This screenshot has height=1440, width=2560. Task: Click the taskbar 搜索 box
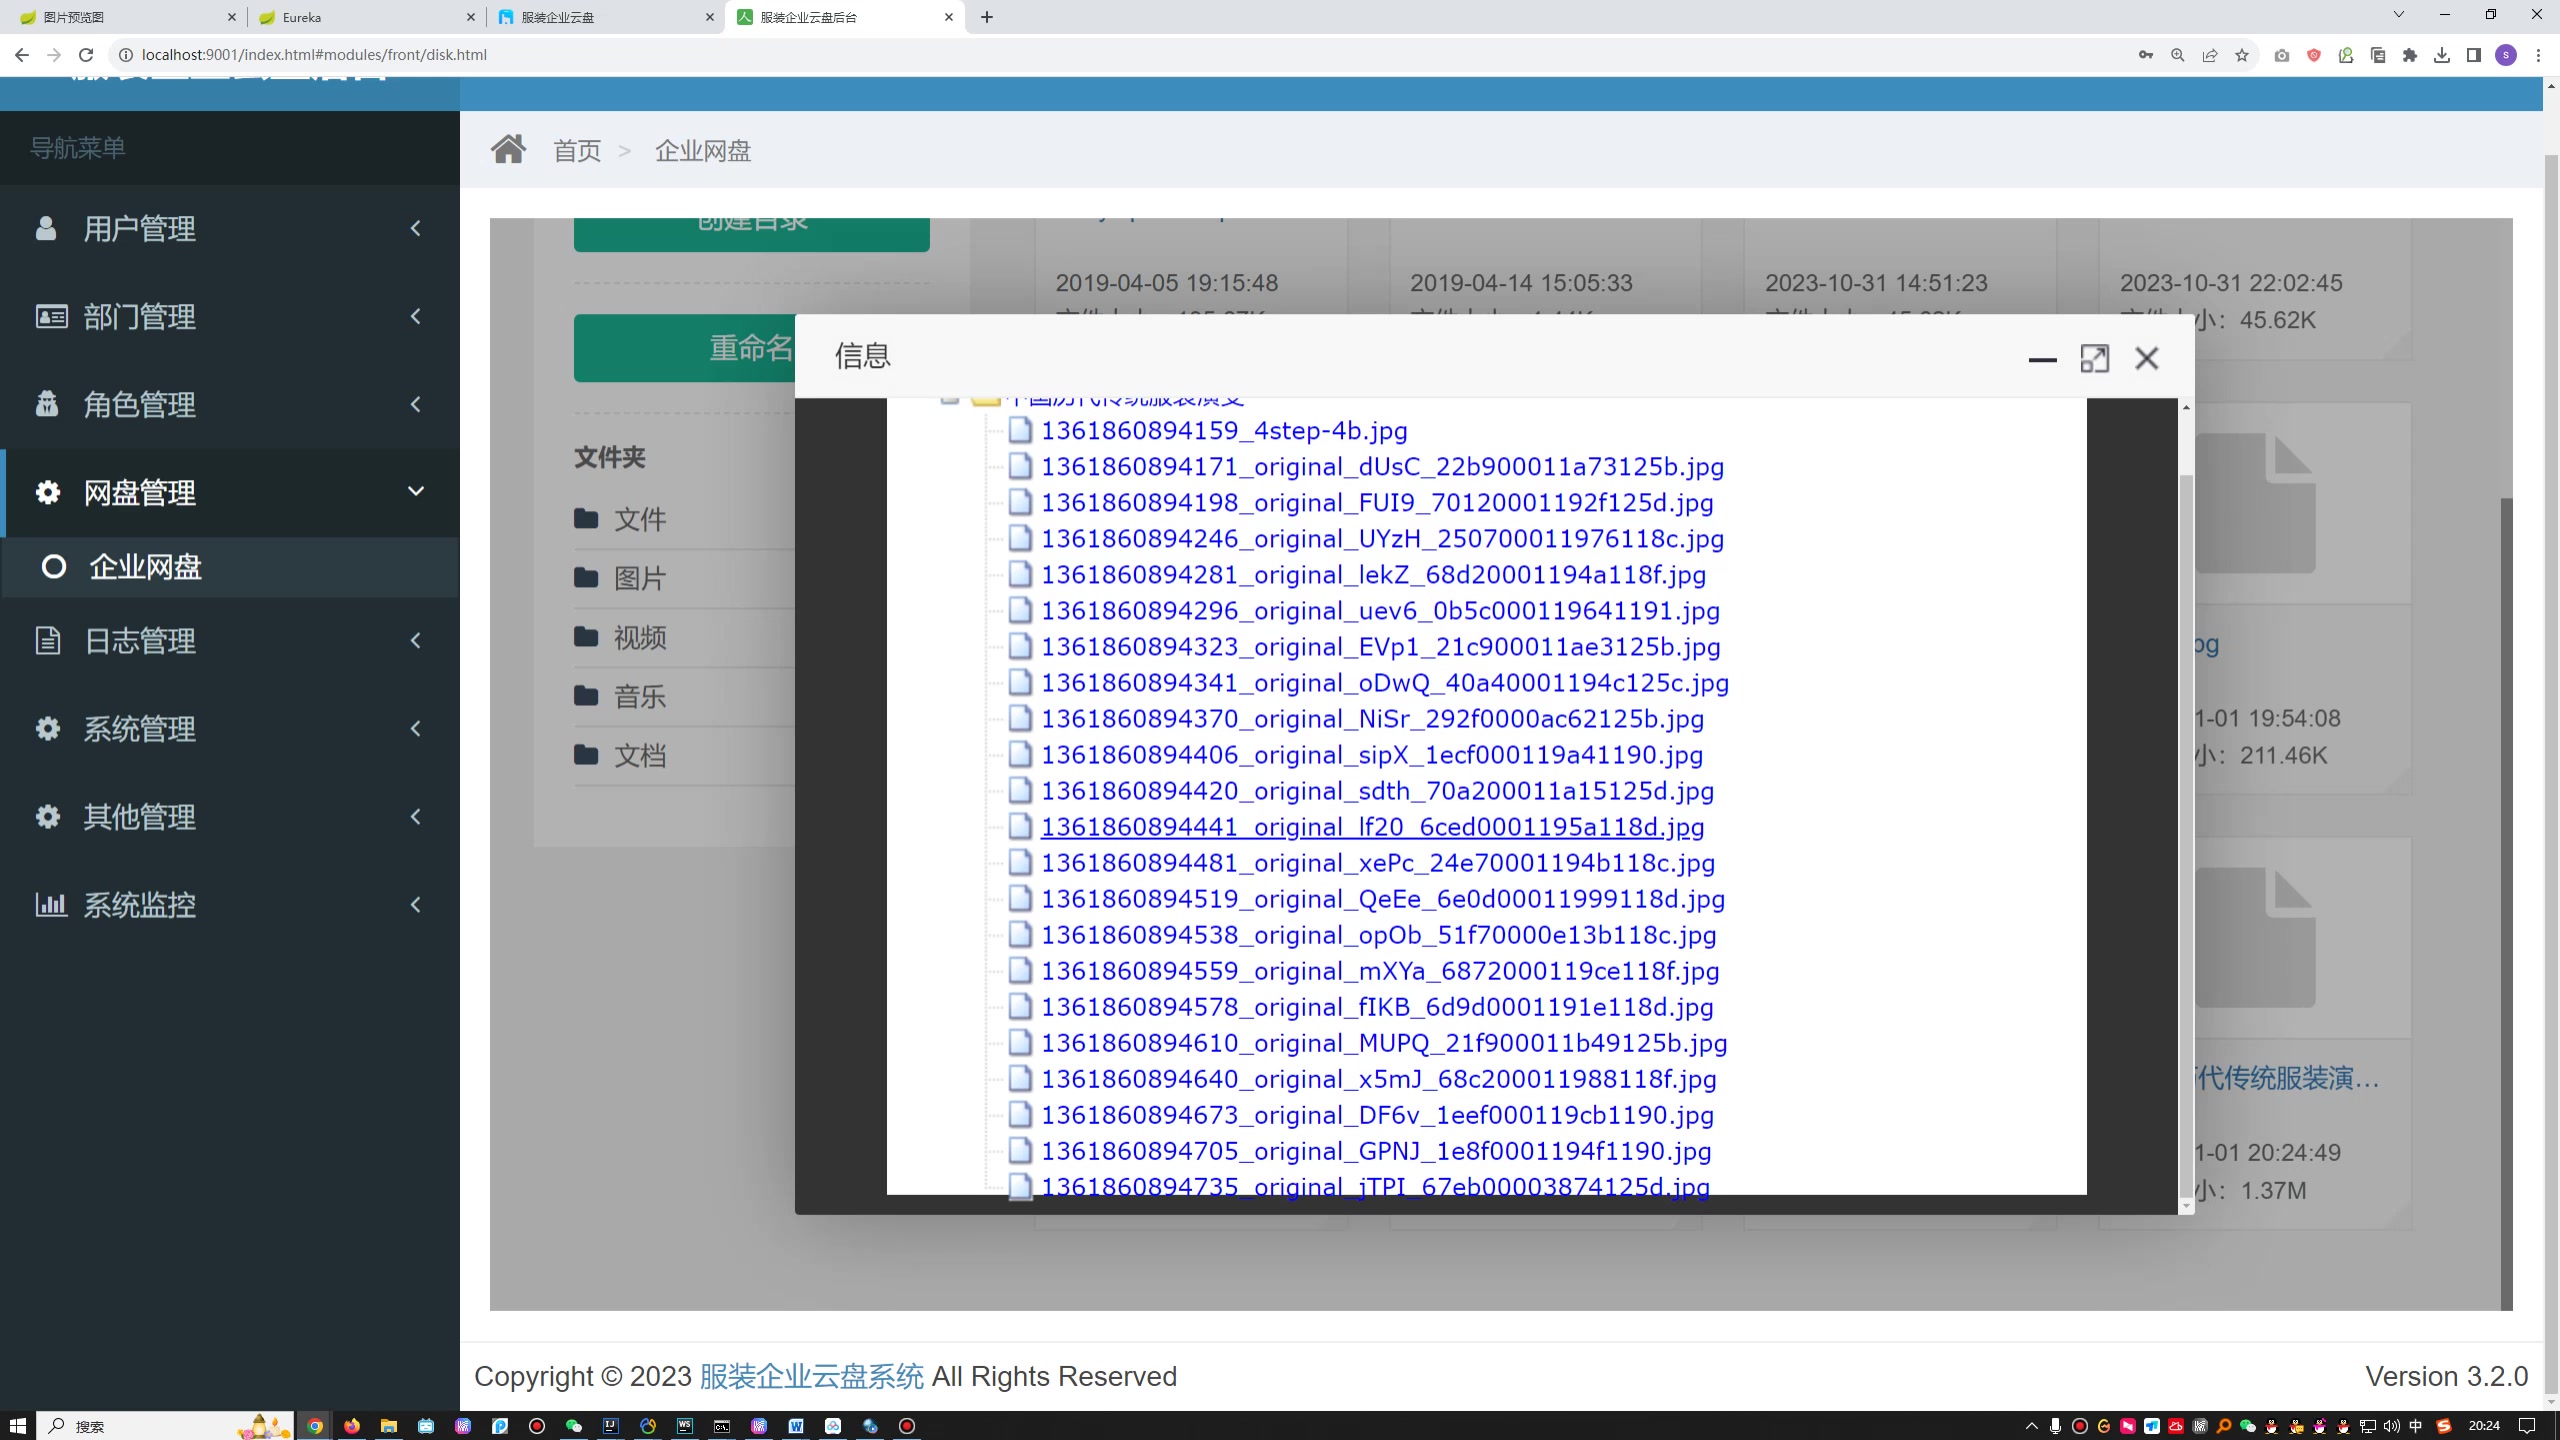click(x=165, y=1425)
